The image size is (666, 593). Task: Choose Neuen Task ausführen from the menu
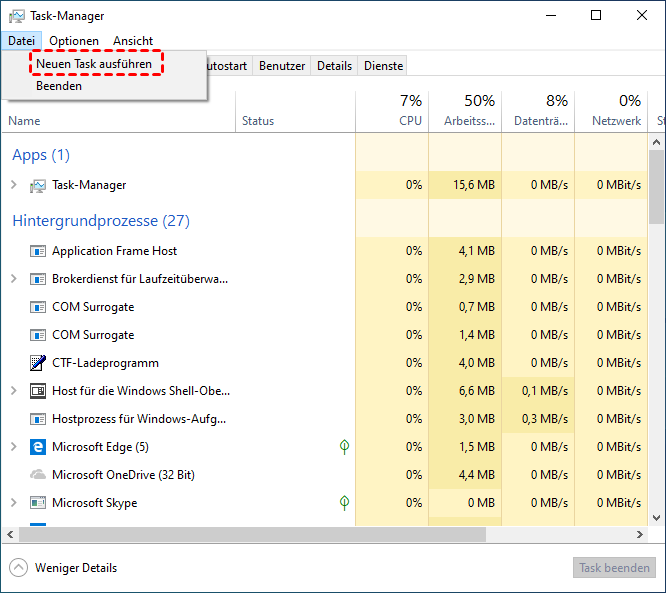click(94, 64)
